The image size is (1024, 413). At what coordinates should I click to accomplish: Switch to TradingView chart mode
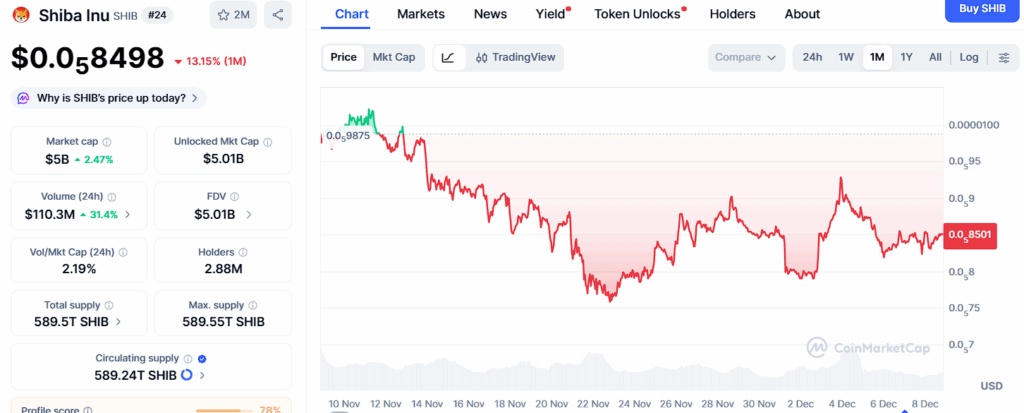coord(516,57)
